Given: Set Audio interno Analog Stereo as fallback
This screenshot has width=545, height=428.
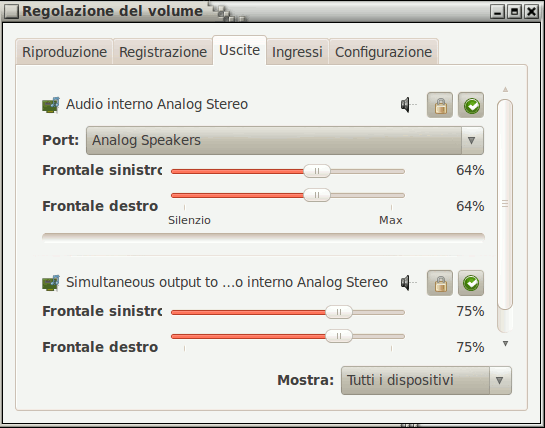Looking at the screenshot, I should point(471,105).
